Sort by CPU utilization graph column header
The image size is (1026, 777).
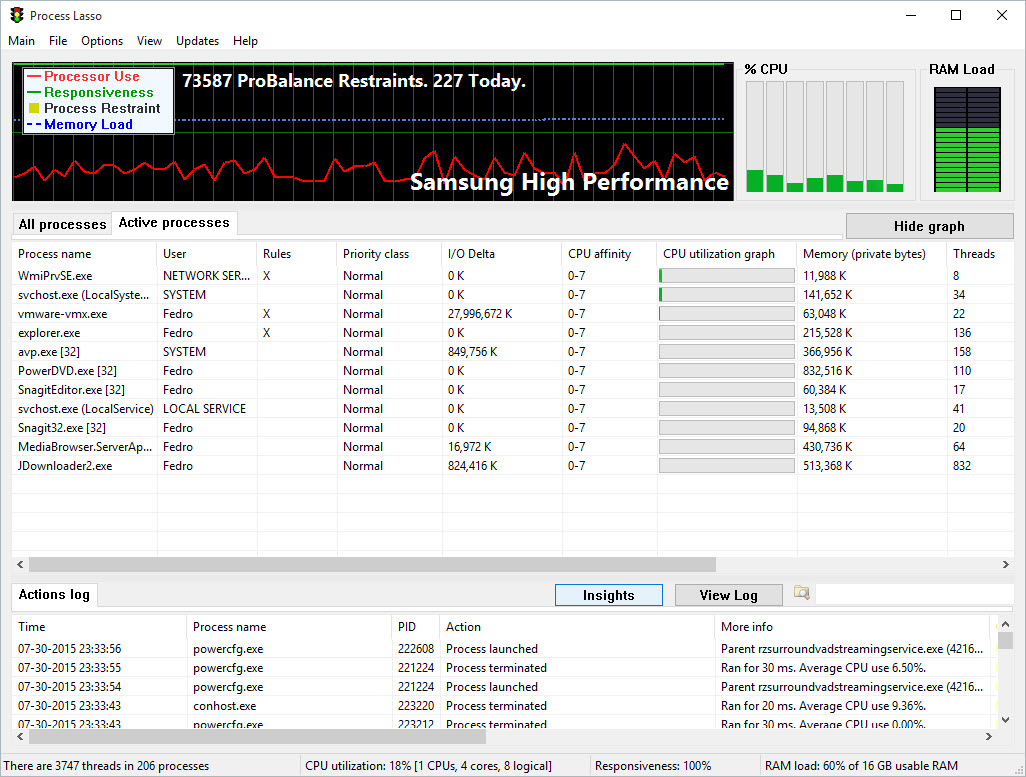click(727, 254)
